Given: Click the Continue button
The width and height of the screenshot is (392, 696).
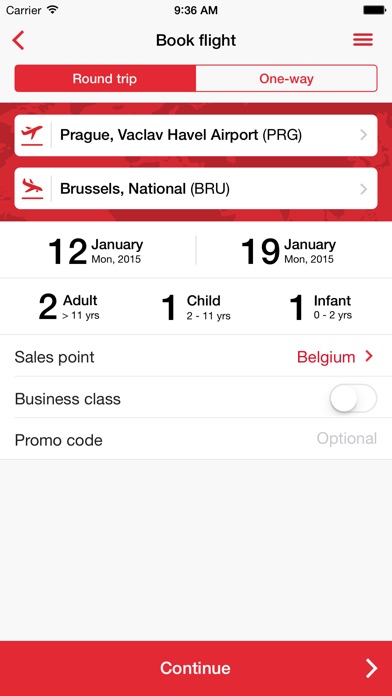Looking at the screenshot, I should tap(196, 668).
